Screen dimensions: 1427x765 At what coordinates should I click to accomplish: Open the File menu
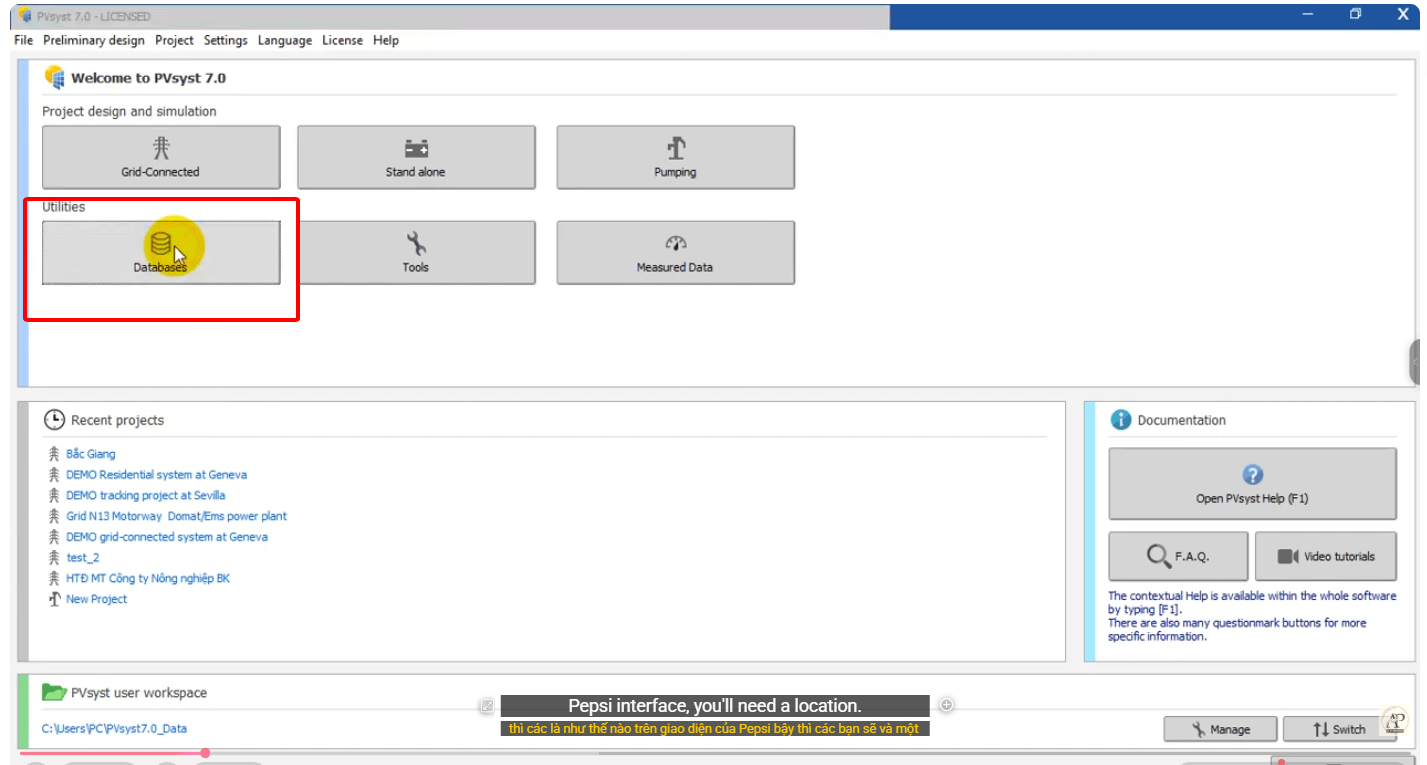[x=24, y=40]
